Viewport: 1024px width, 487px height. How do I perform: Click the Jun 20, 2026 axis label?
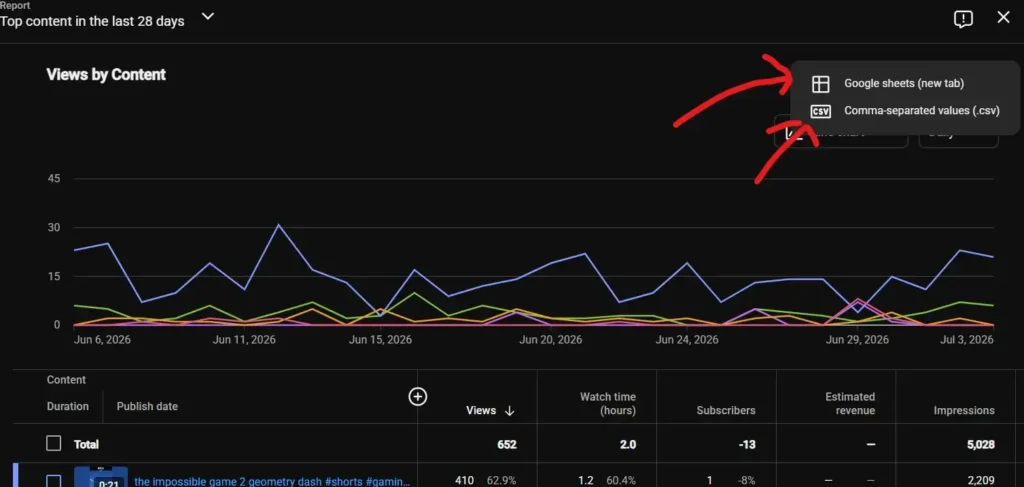(551, 339)
